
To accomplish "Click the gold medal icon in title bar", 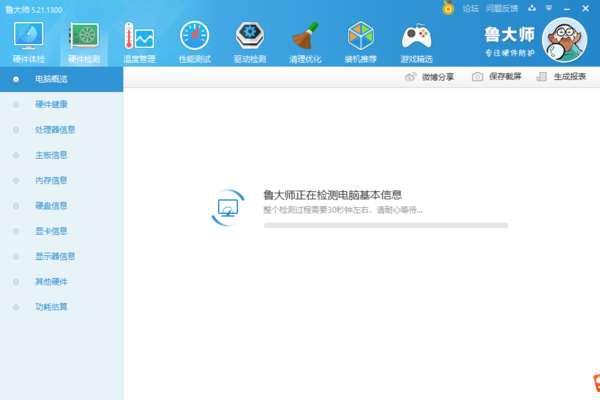I will click(x=447, y=8).
